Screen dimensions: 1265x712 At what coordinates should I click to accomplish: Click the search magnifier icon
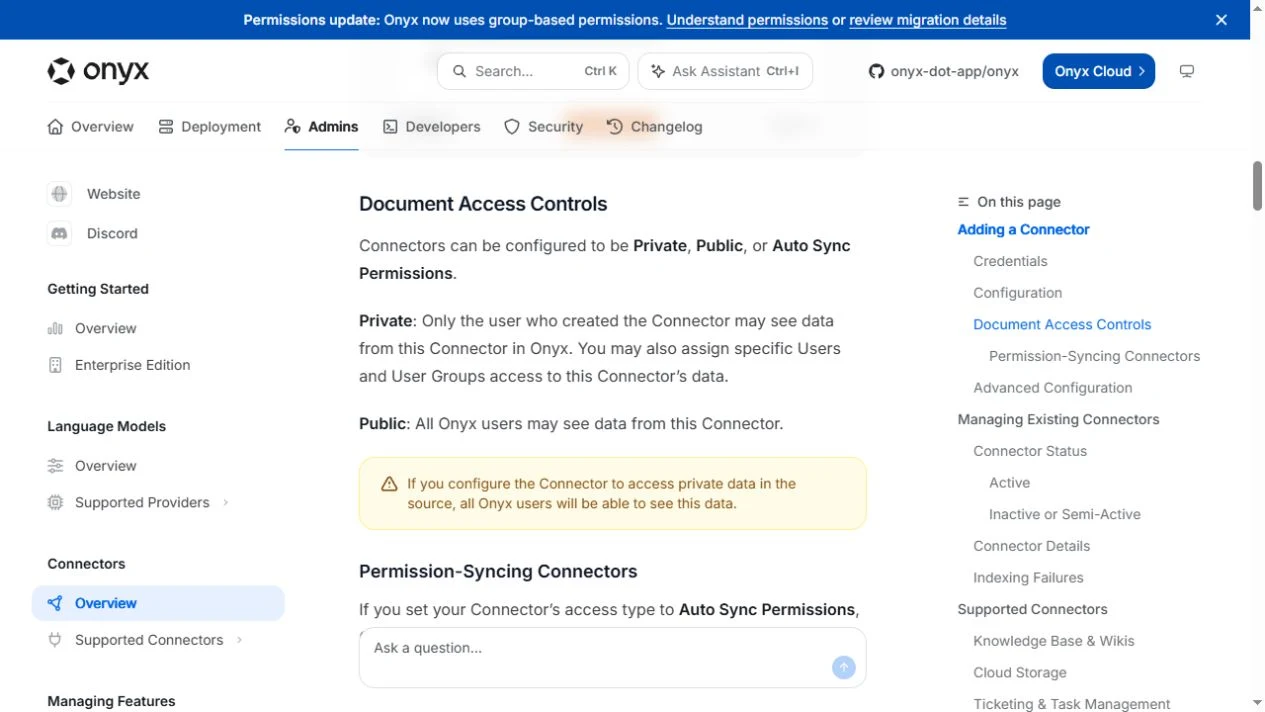460,71
